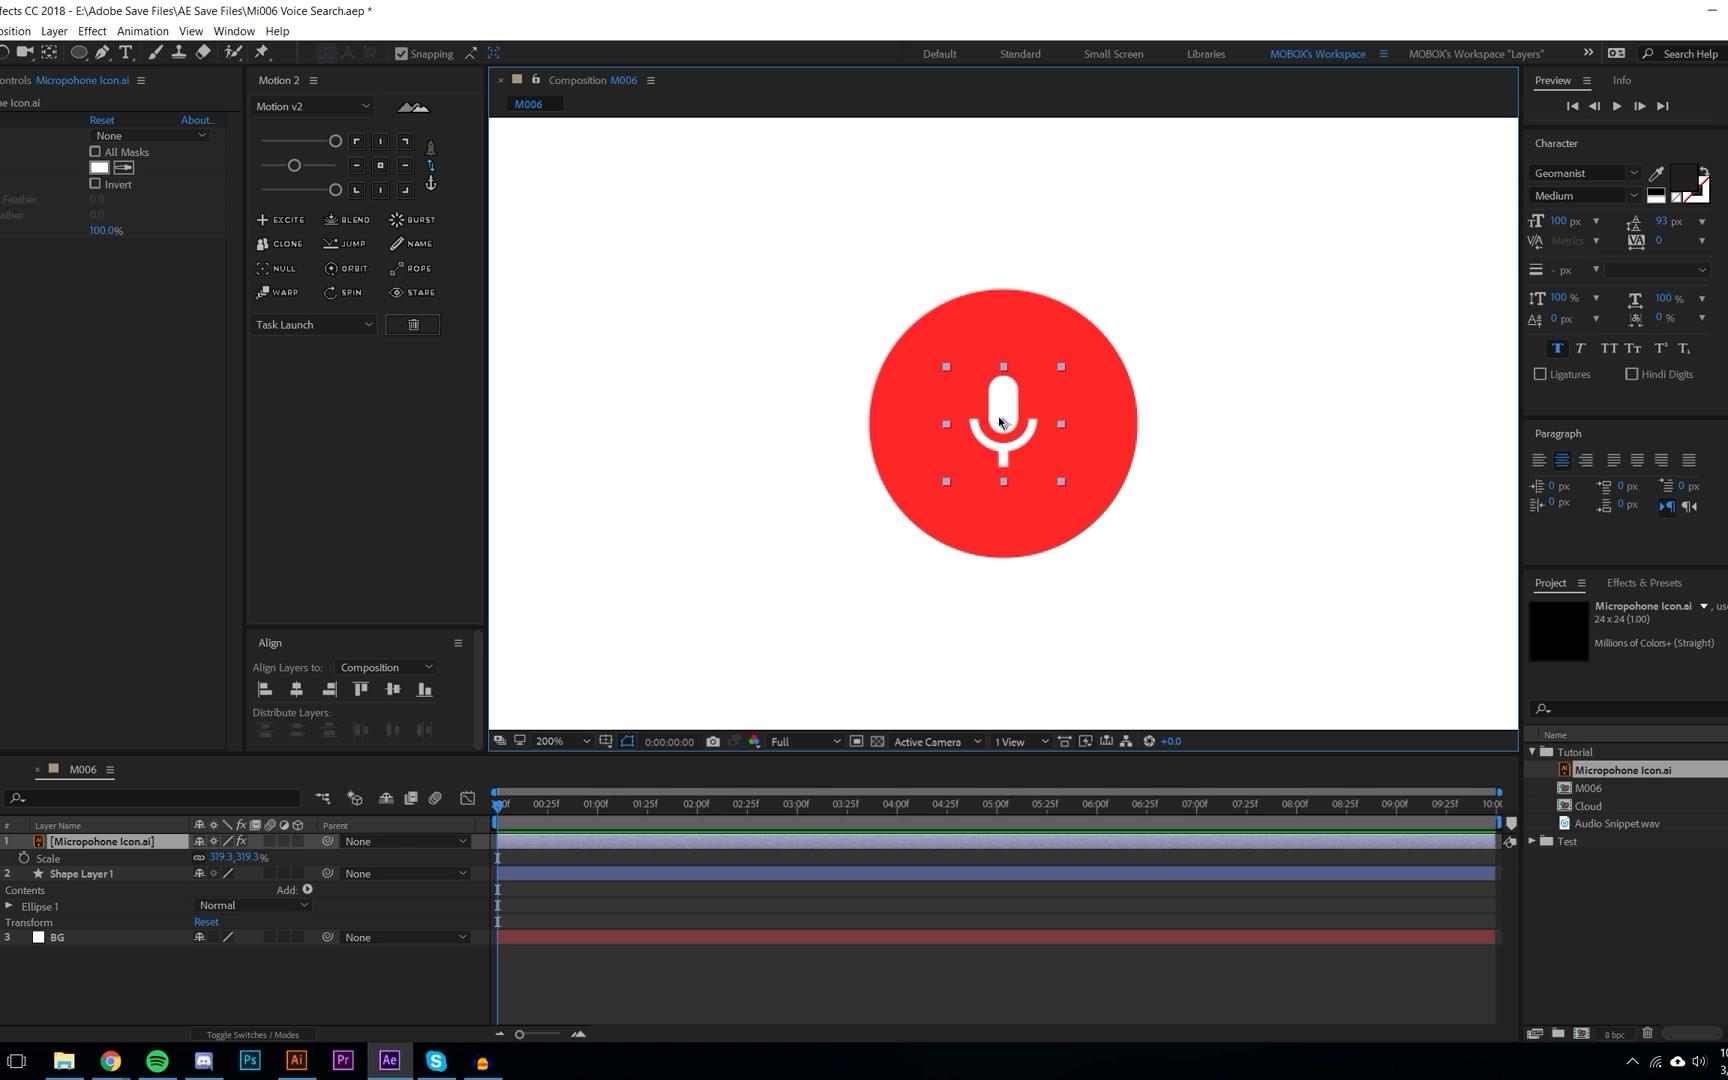The height and width of the screenshot is (1080, 1728).
Task: Click the timeline layer search field
Action: [x=153, y=798]
